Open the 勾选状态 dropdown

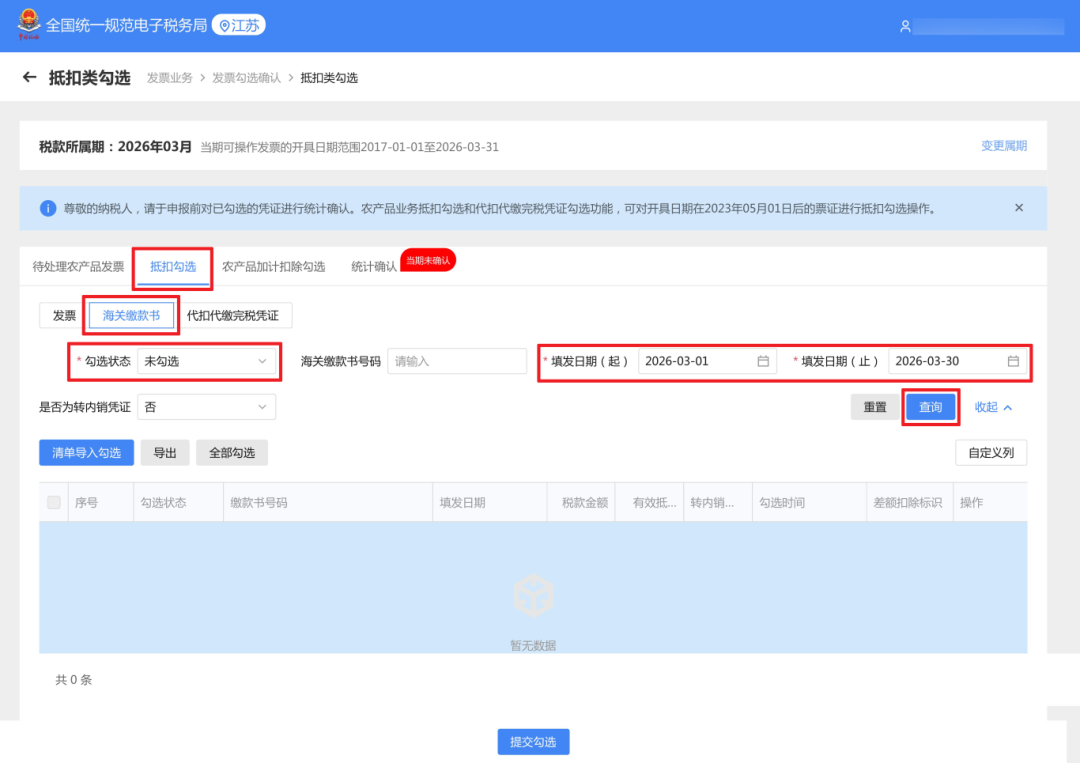point(207,361)
